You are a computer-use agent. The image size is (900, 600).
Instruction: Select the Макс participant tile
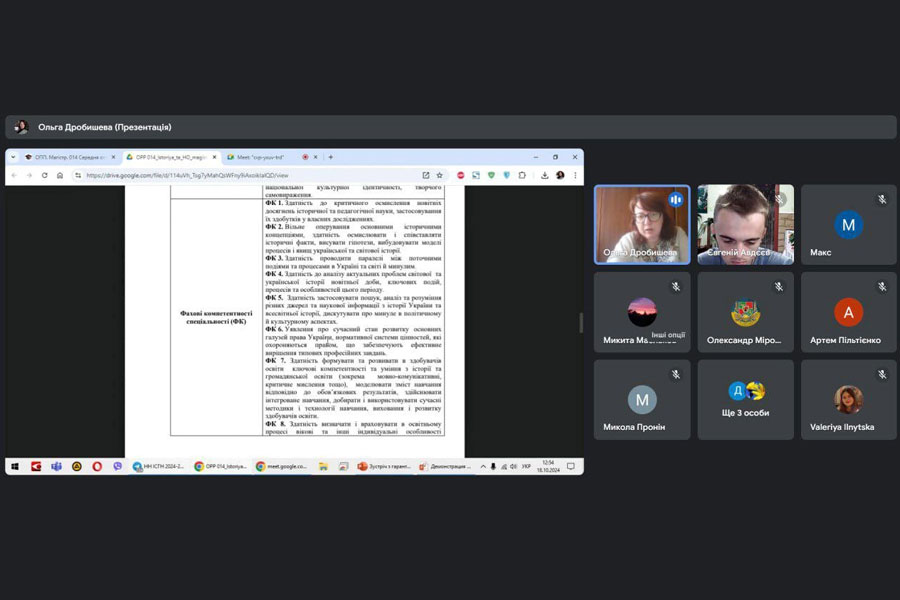pos(849,224)
